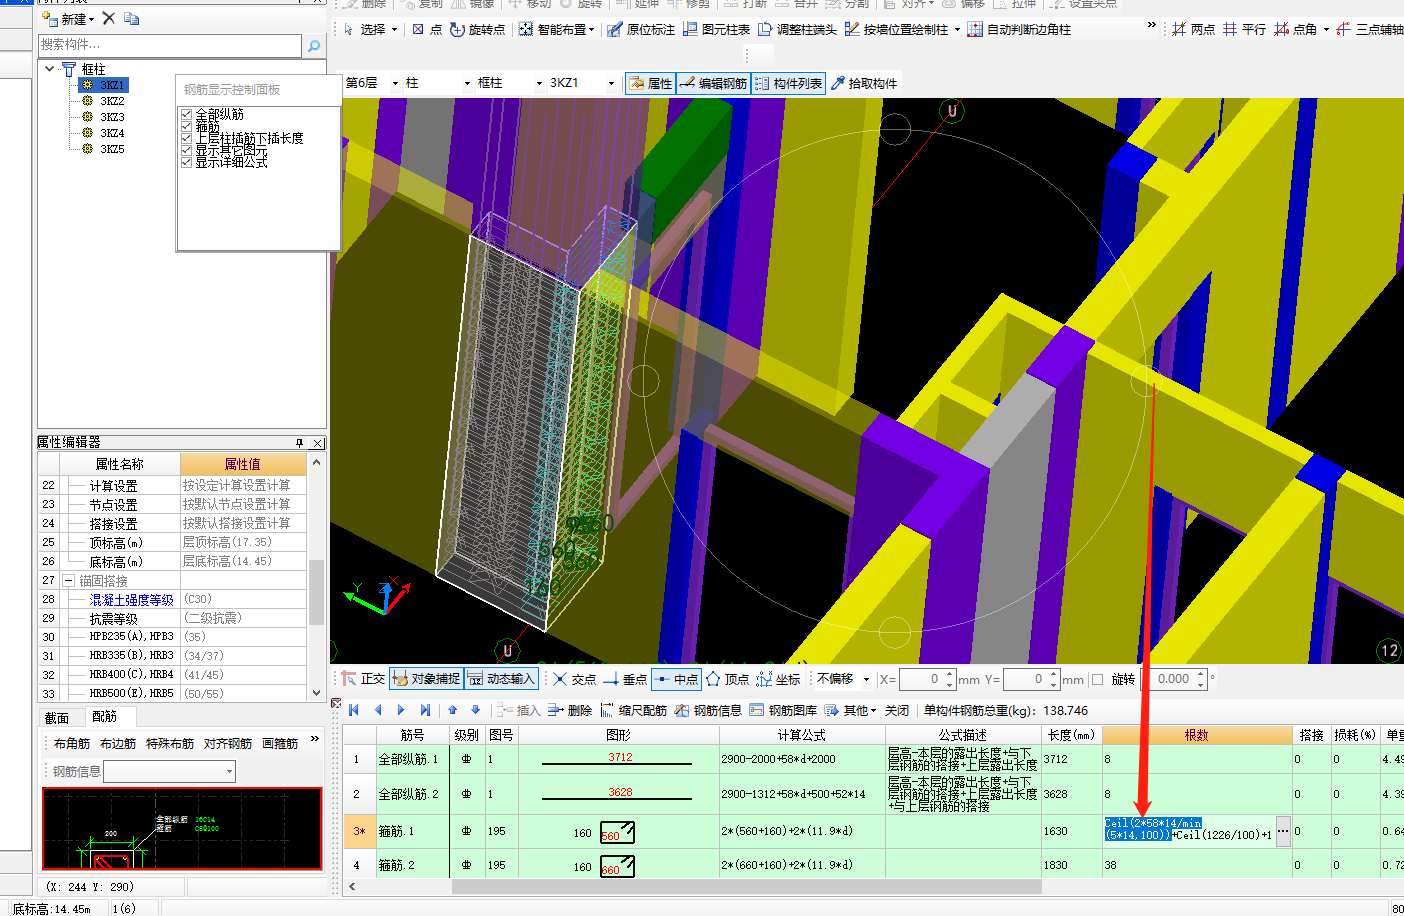Click the ellipsis button in 根数 cell
The width and height of the screenshot is (1404, 916).
click(x=1282, y=831)
